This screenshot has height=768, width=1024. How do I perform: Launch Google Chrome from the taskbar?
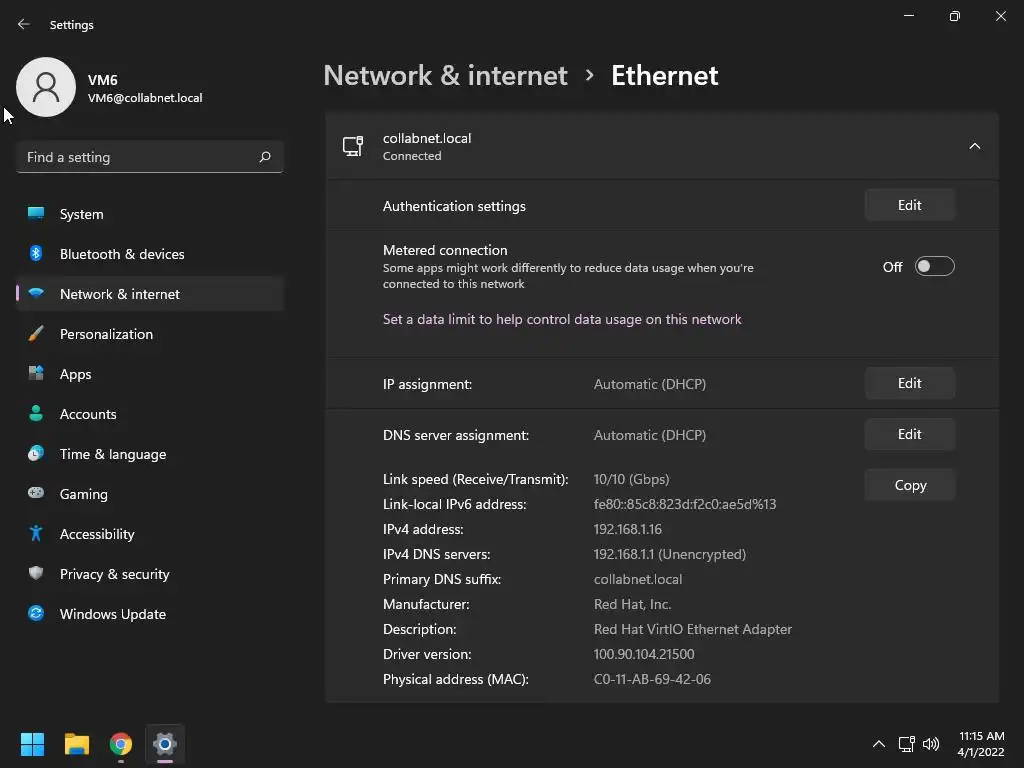121,744
